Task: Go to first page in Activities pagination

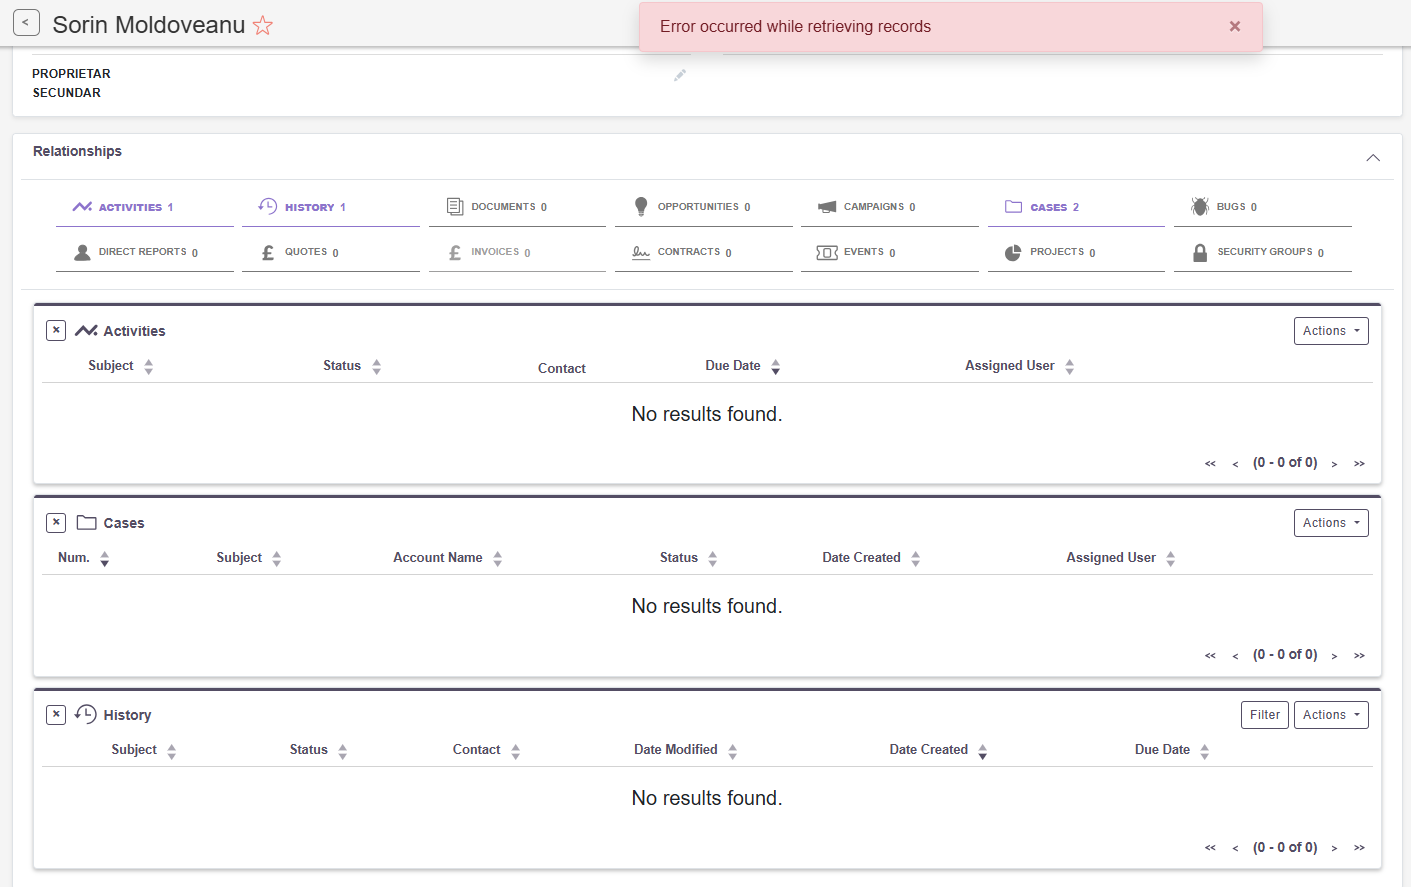Action: pyautogui.click(x=1210, y=464)
